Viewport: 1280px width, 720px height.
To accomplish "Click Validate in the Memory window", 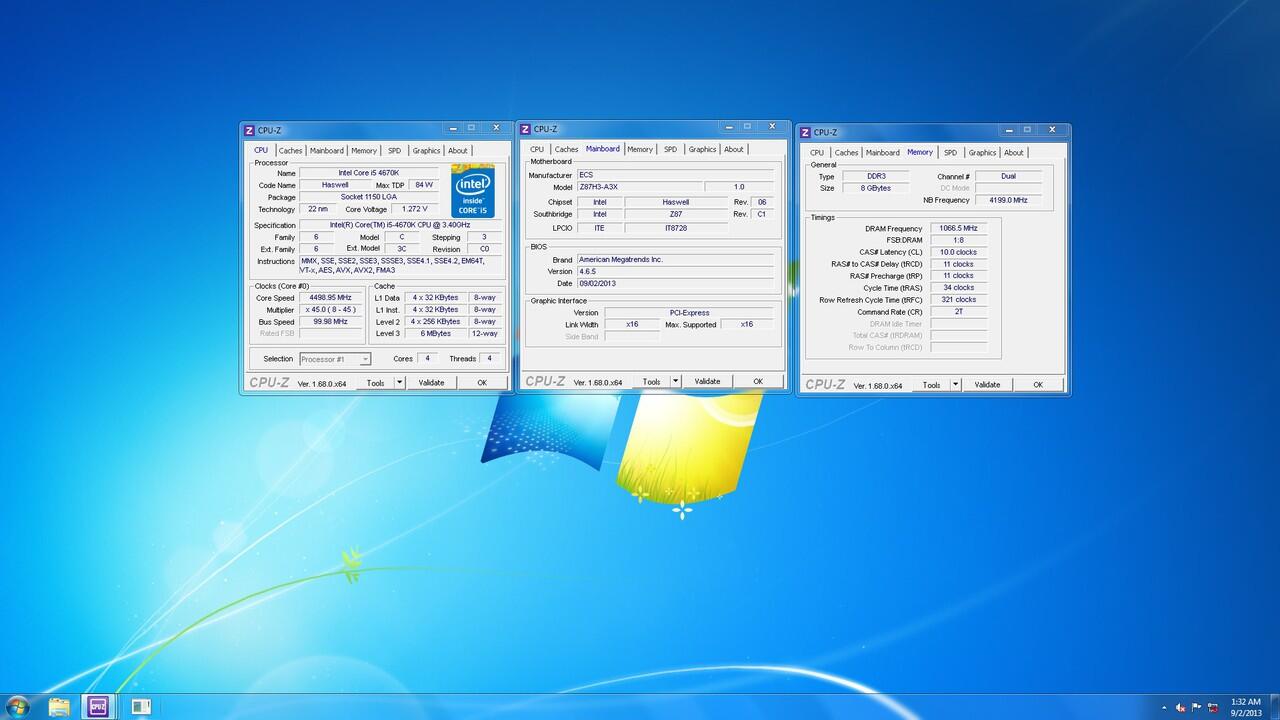I will 987,385.
